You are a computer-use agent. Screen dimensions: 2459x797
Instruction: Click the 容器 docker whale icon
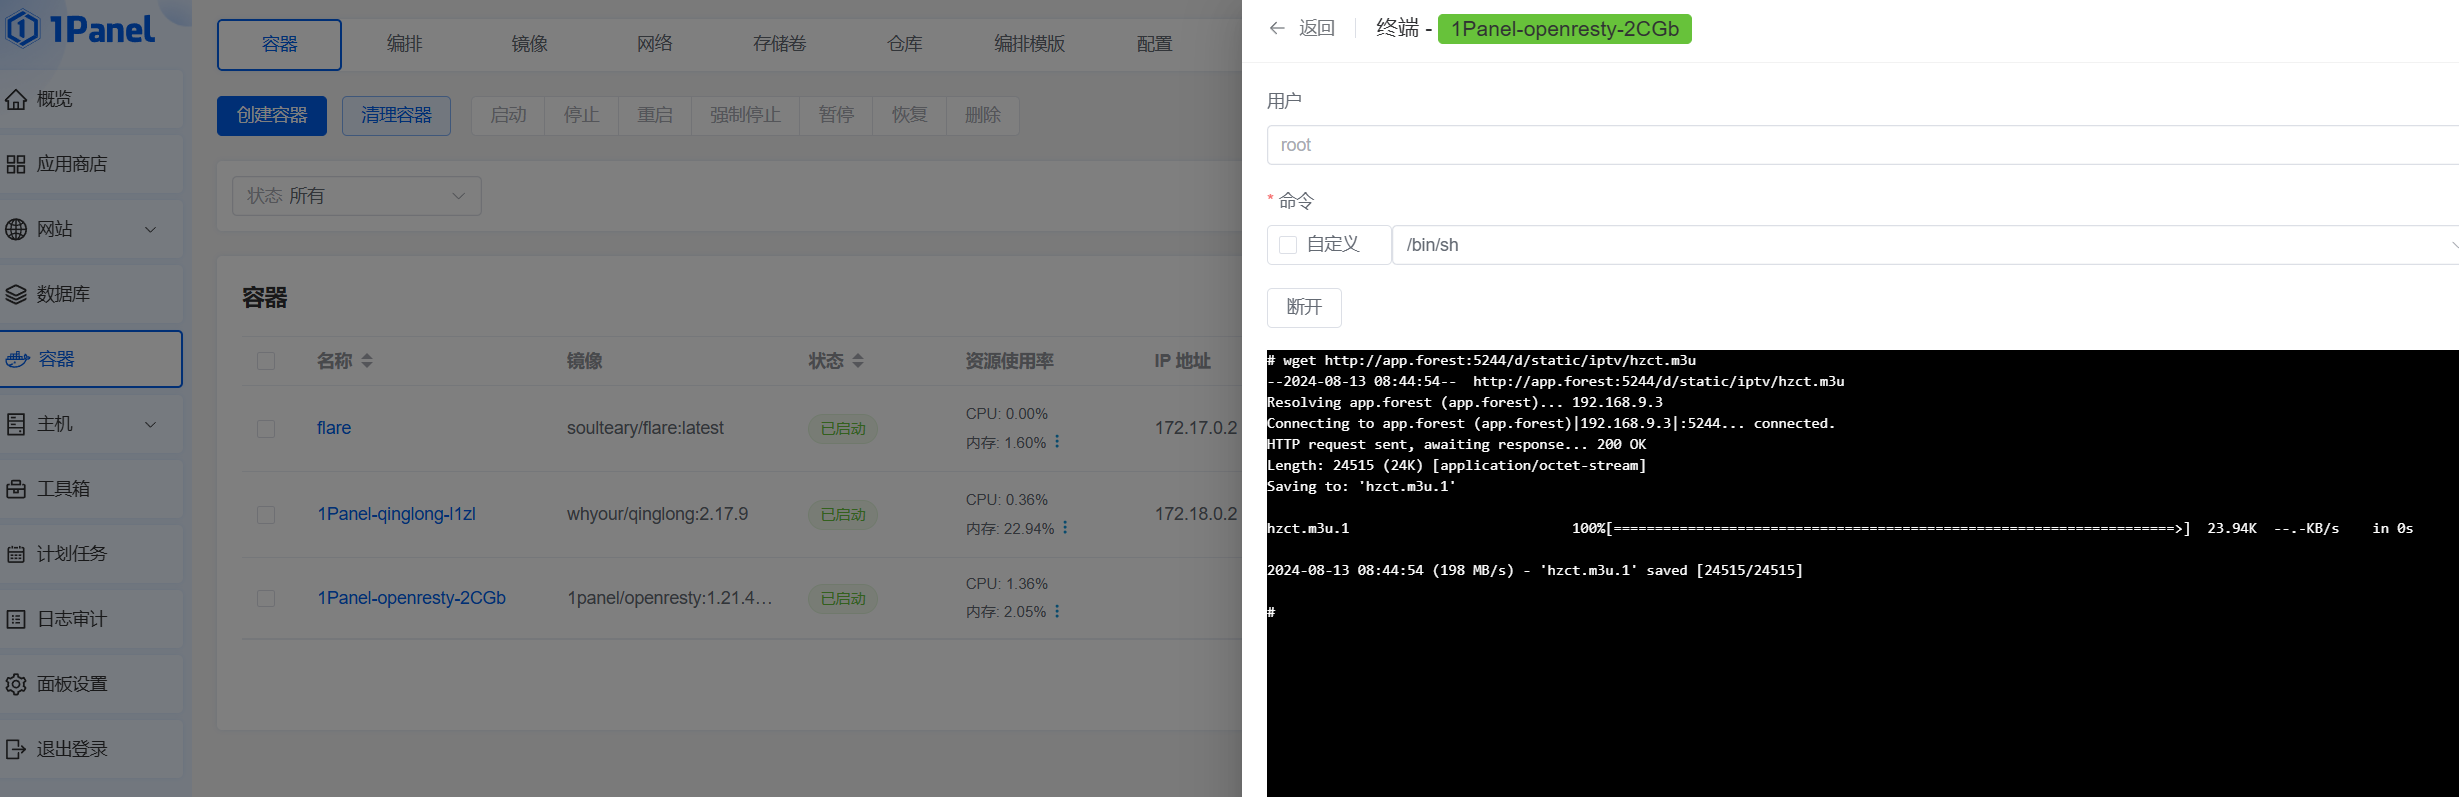(x=17, y=359)
